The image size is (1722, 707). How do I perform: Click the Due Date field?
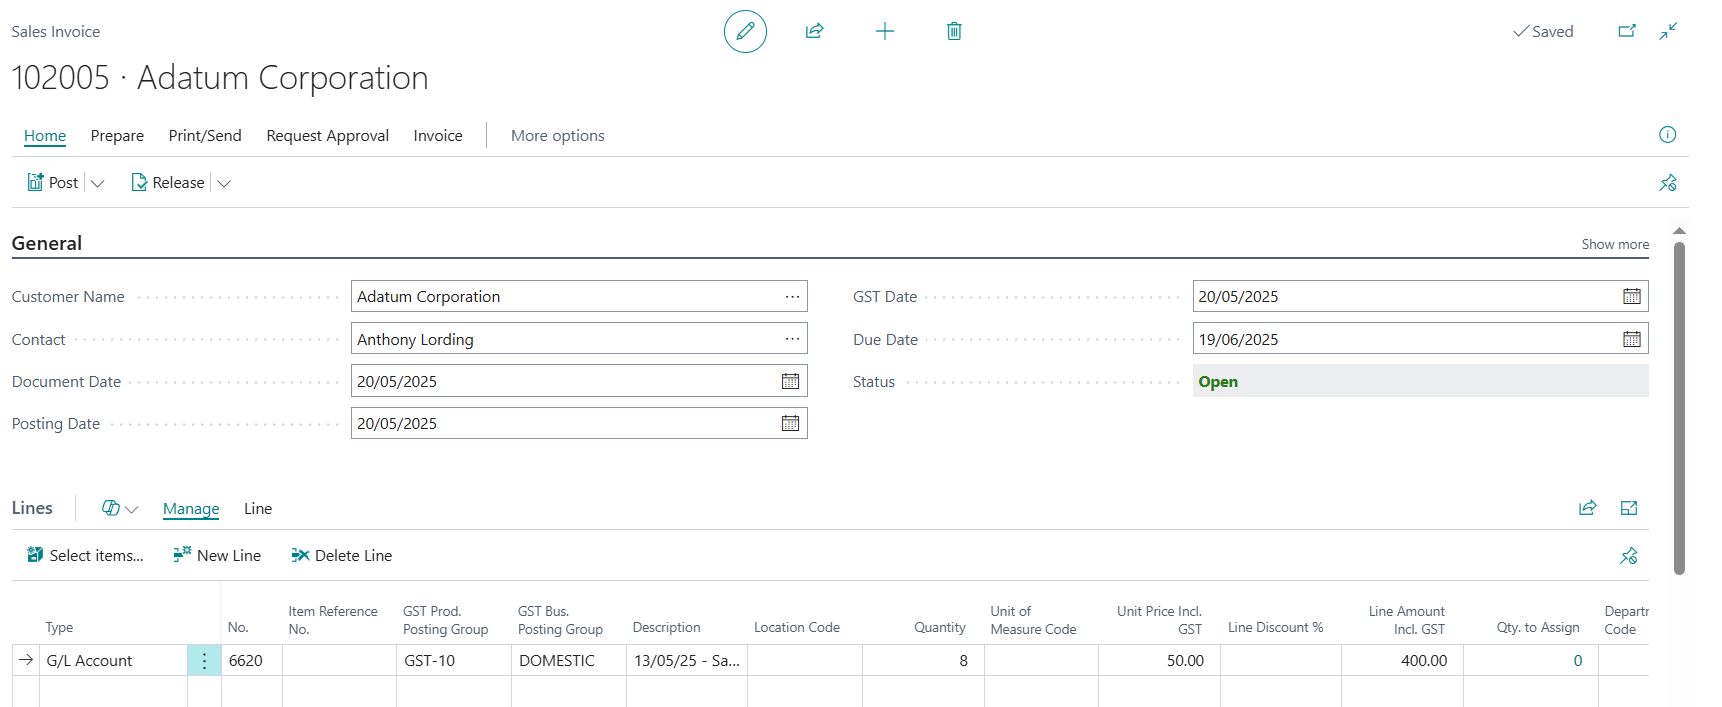point(1420,339)
